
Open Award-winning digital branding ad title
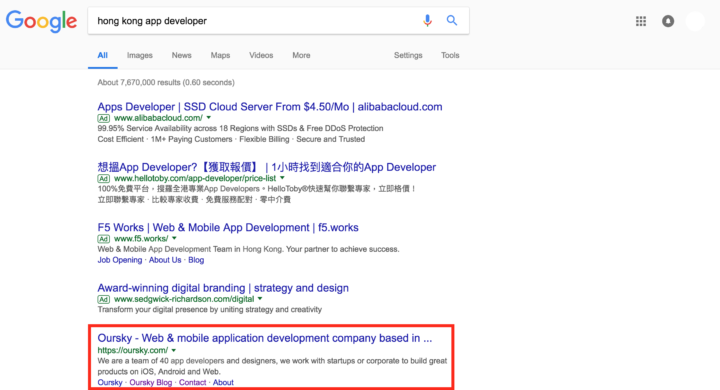[223, 288]
